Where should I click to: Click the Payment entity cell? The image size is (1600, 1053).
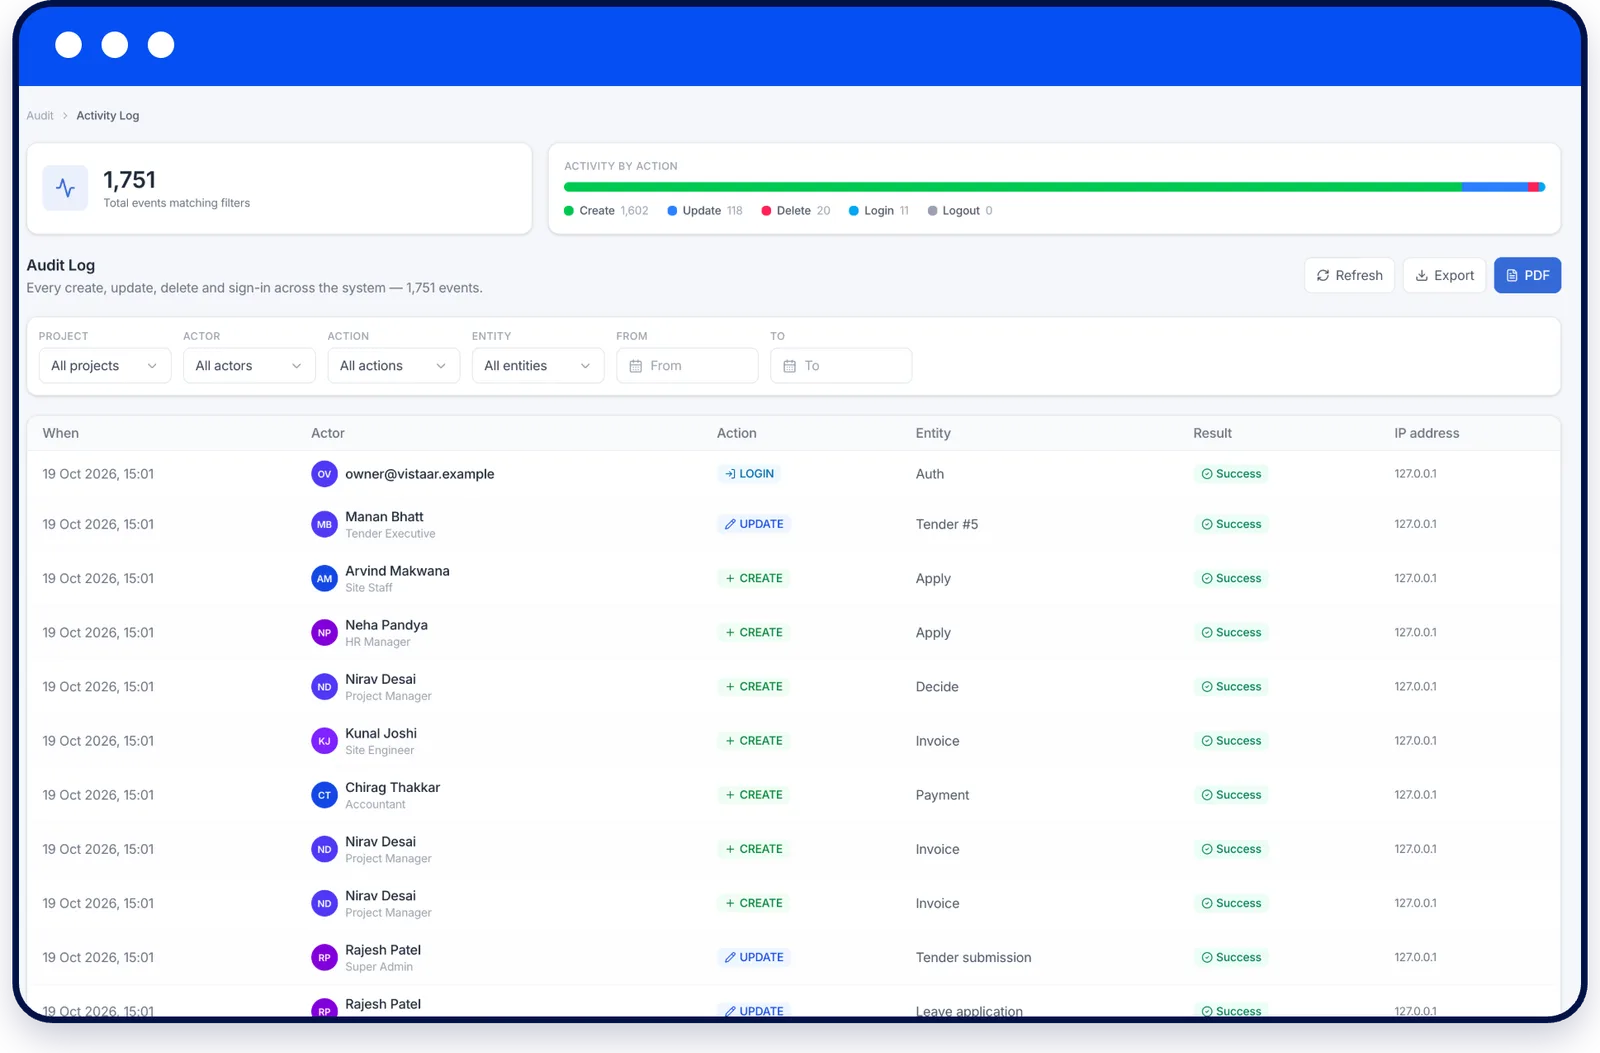pyautogui.click(x=942, y=795)
